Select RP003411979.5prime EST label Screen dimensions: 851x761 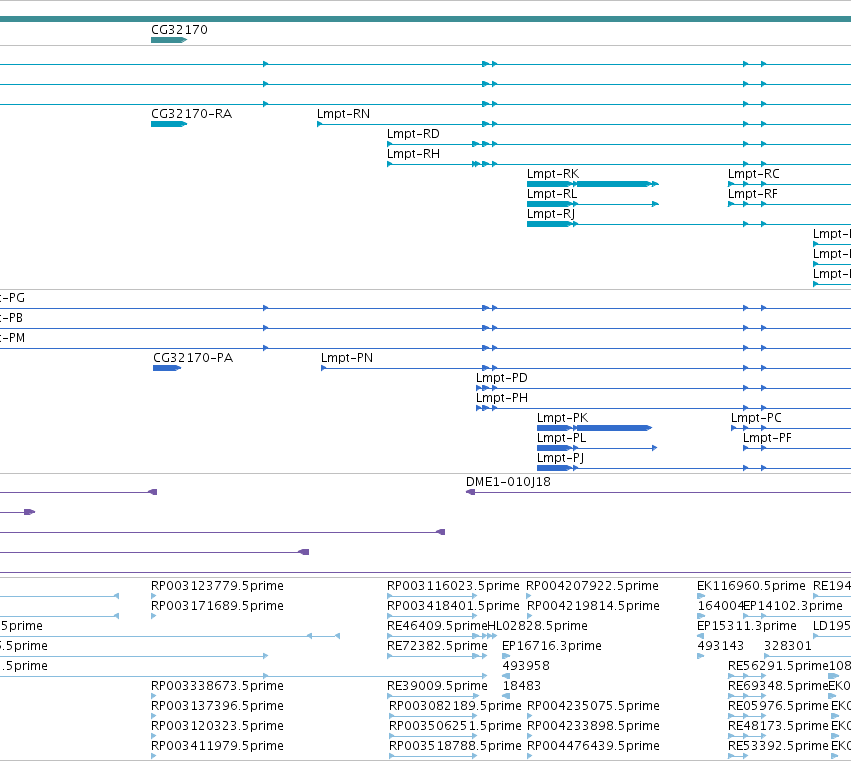pyautogui.click(x=217, y=746)
